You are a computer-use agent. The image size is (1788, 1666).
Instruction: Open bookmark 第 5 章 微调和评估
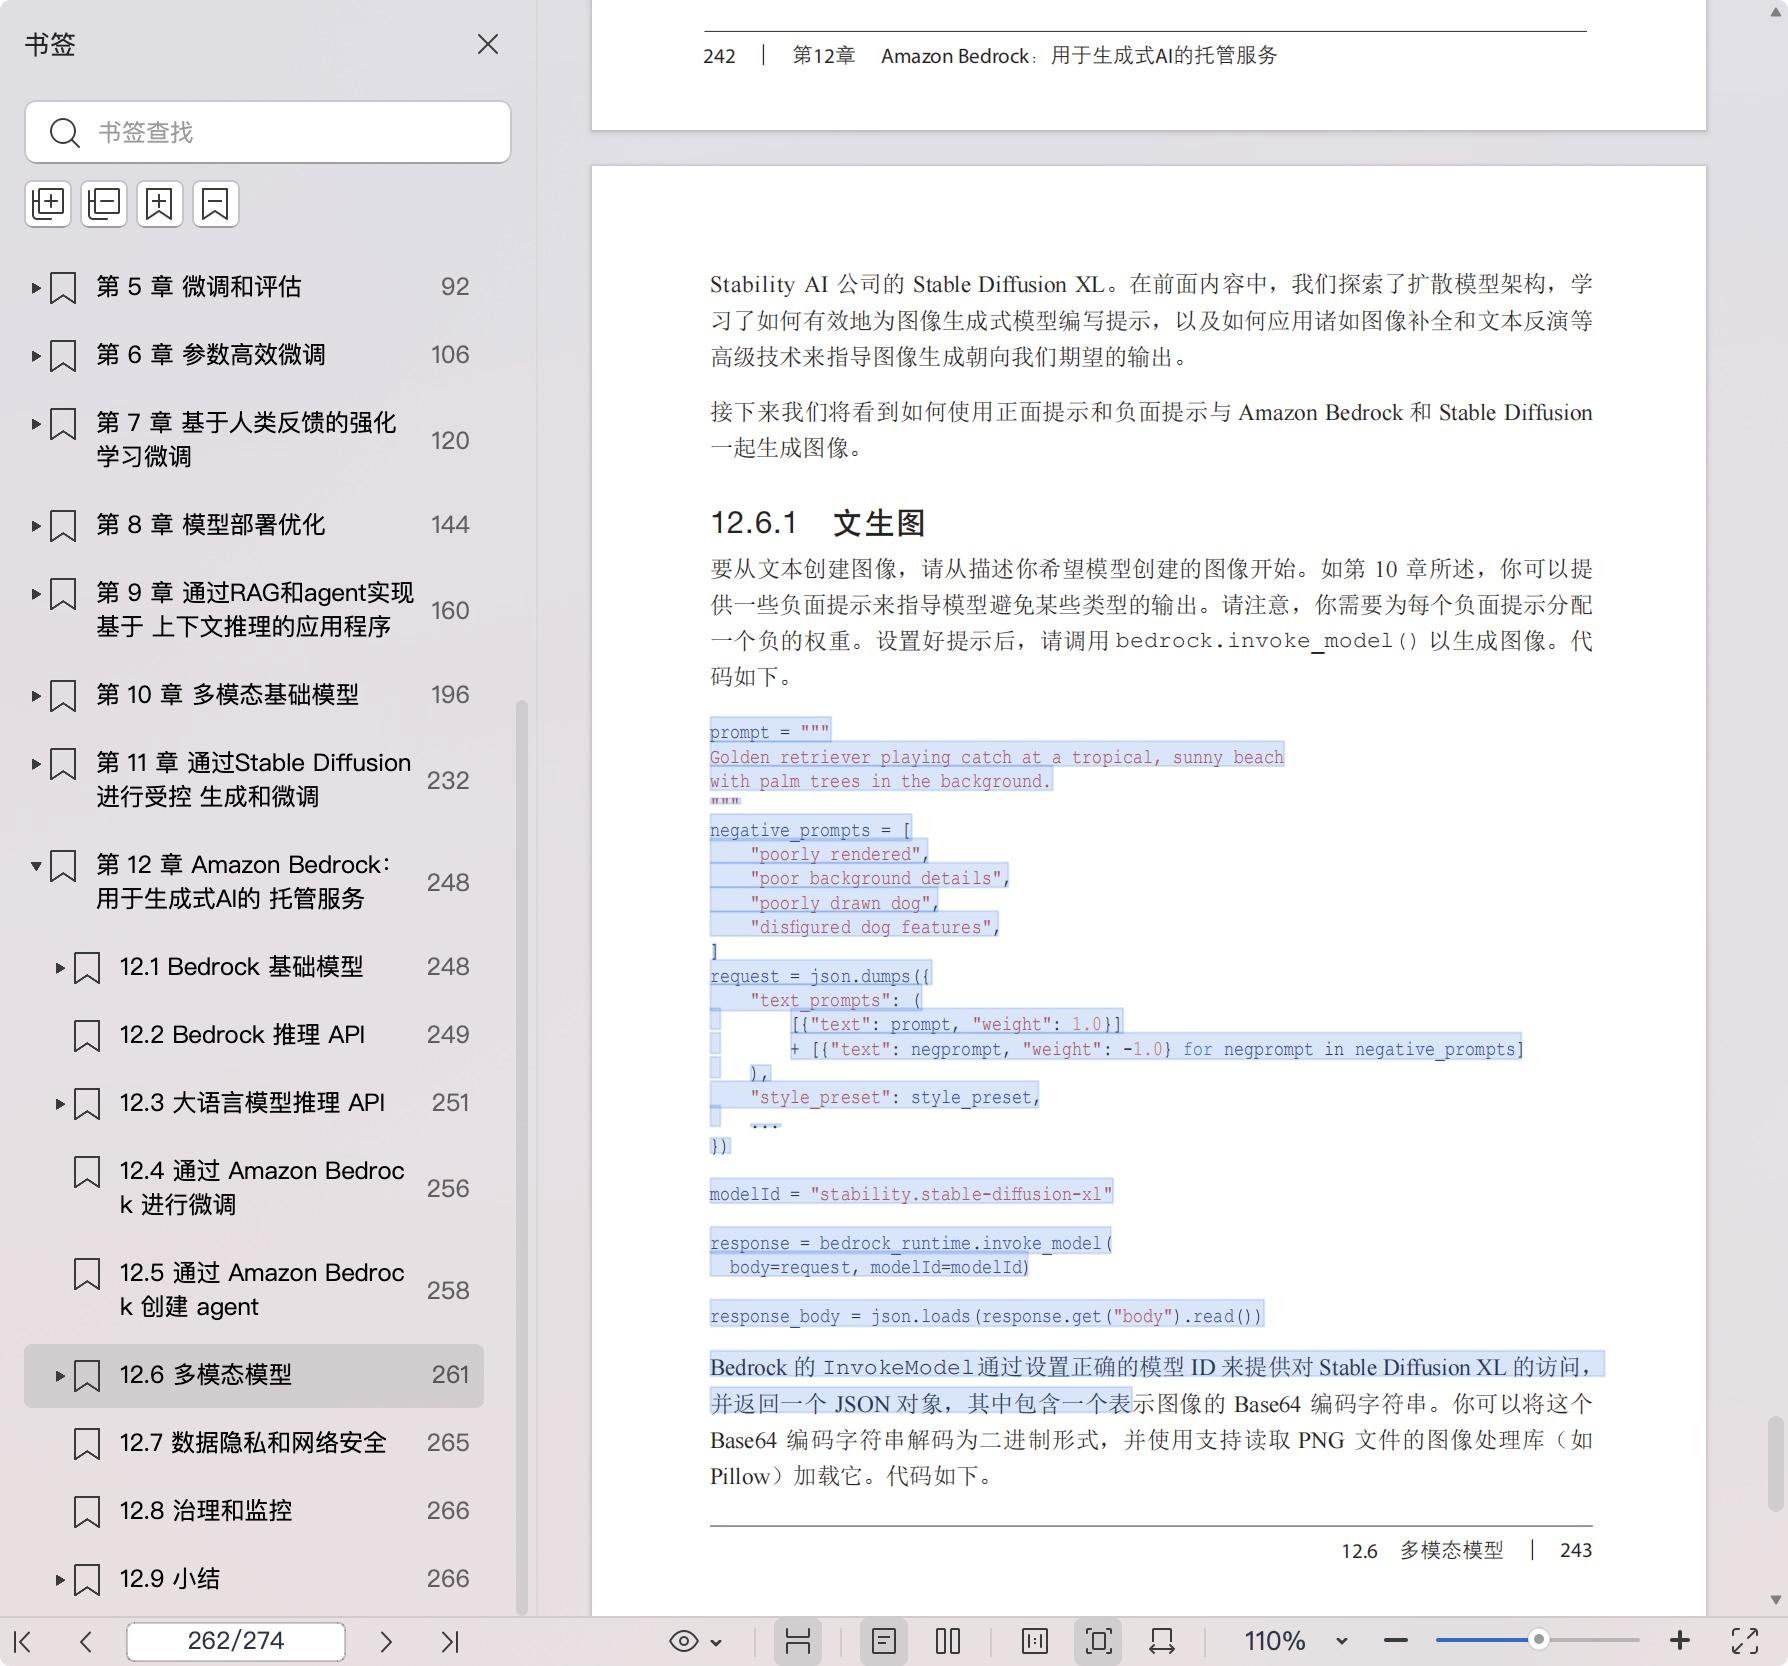[x=199, y=287]
